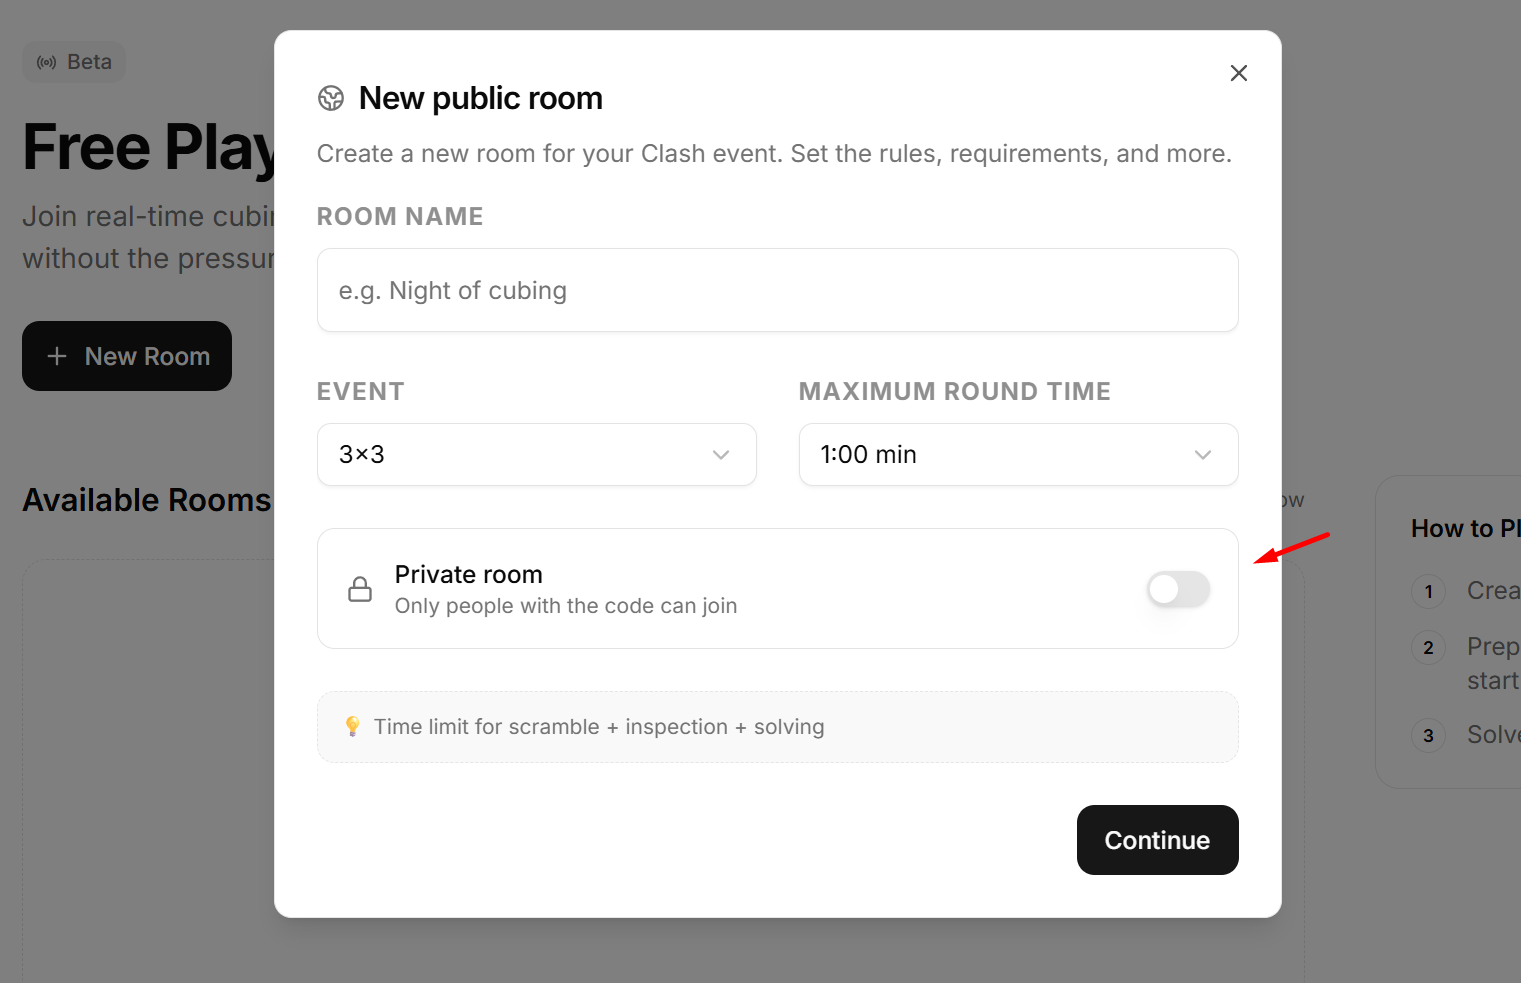The width and height of the screenshot is (1521, 983).
Task: Click the plus icon on New Room
Action: pos(57,356)
